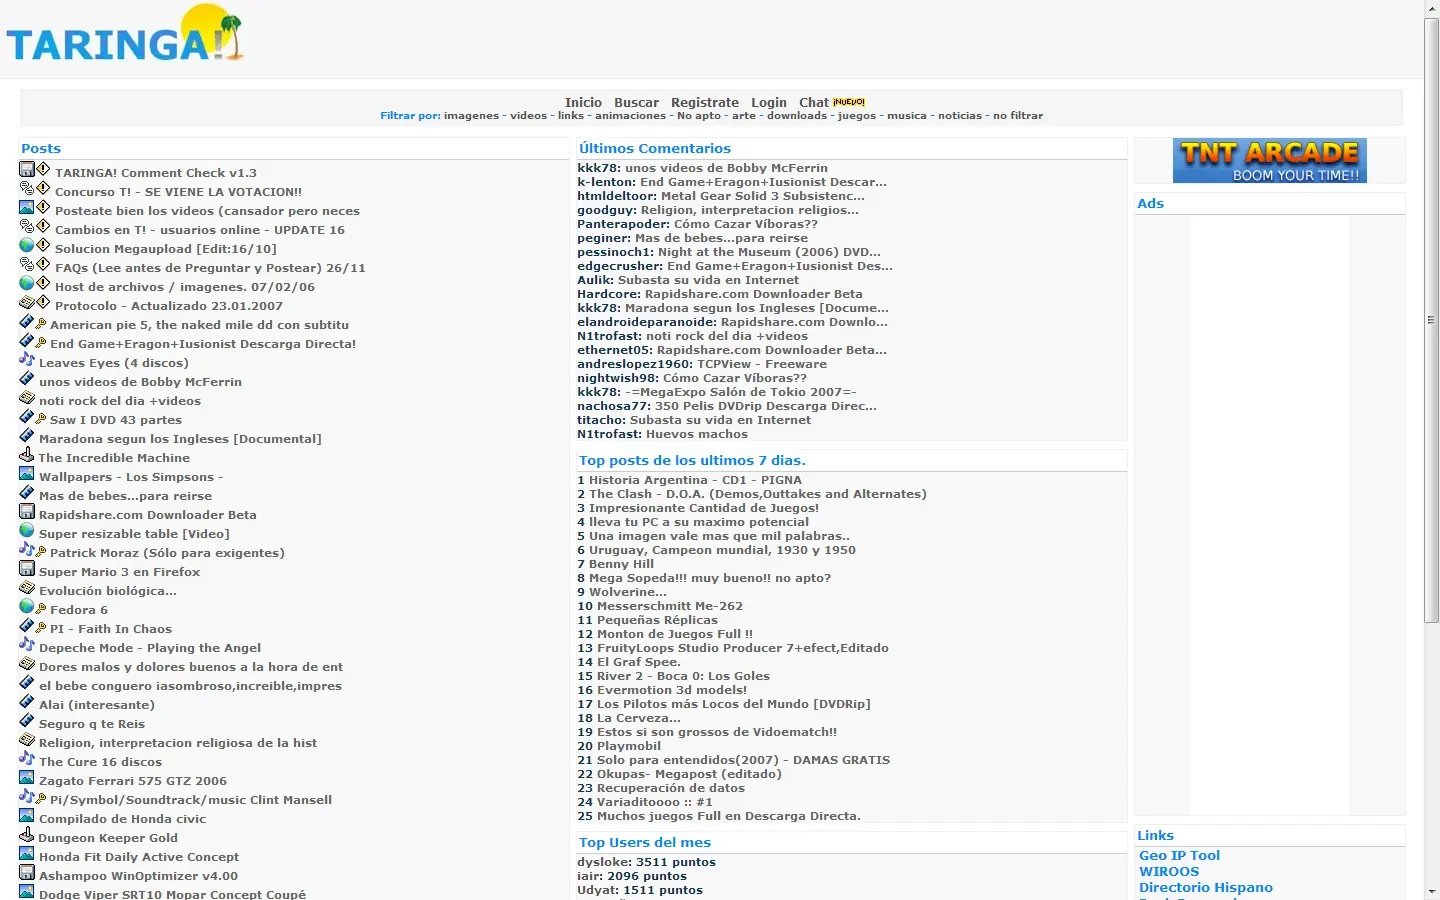1440x900 pixels.
Task: Click the globe icon beside 'Solucion Megaupload'
Action: pos(27,245)
